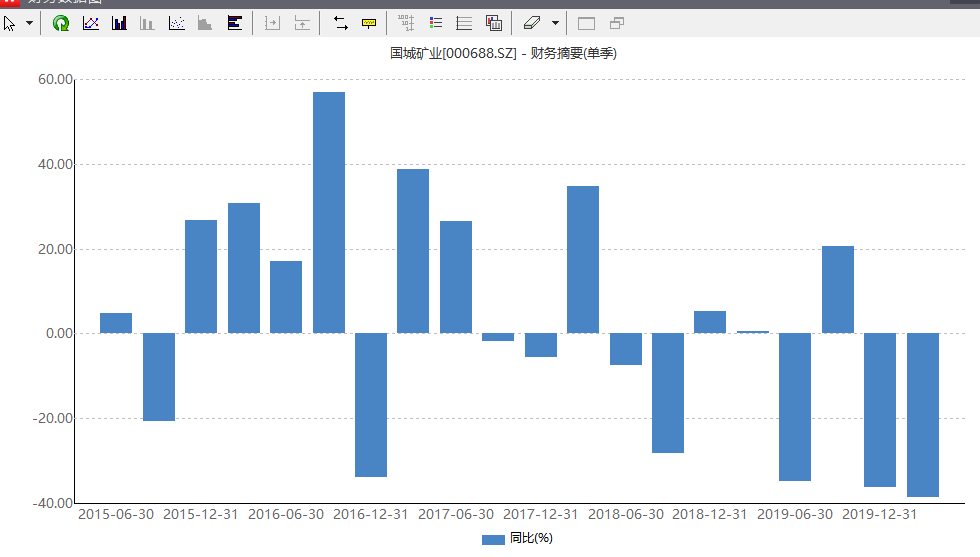980x557 pixels.
Task: Click the x-axis label 2018-12-31
Action: coord(709,514)
